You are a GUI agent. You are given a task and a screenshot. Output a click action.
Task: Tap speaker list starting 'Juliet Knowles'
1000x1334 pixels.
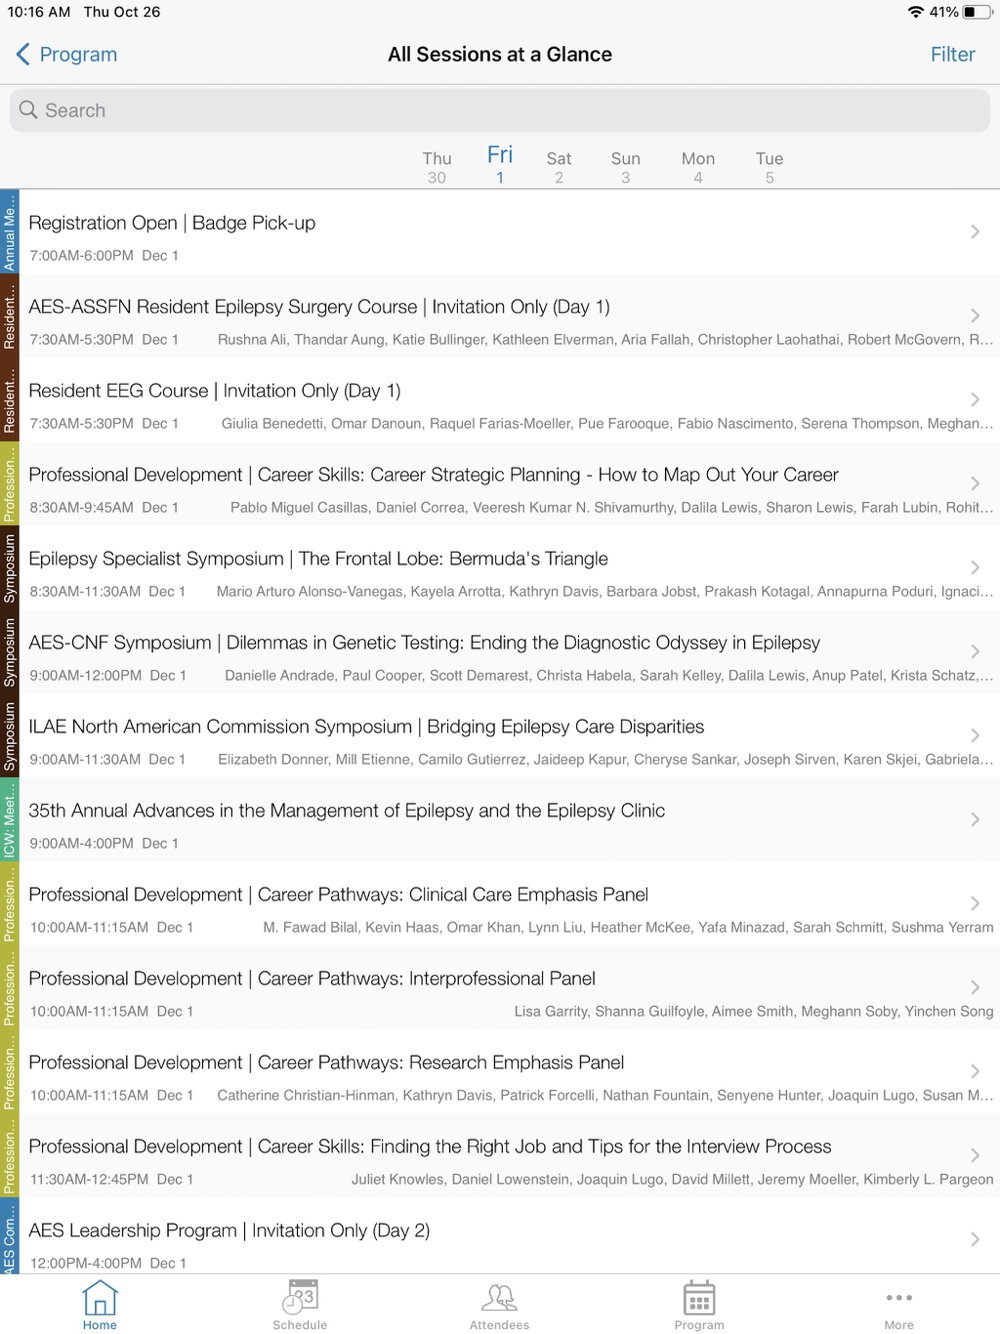672,1180
